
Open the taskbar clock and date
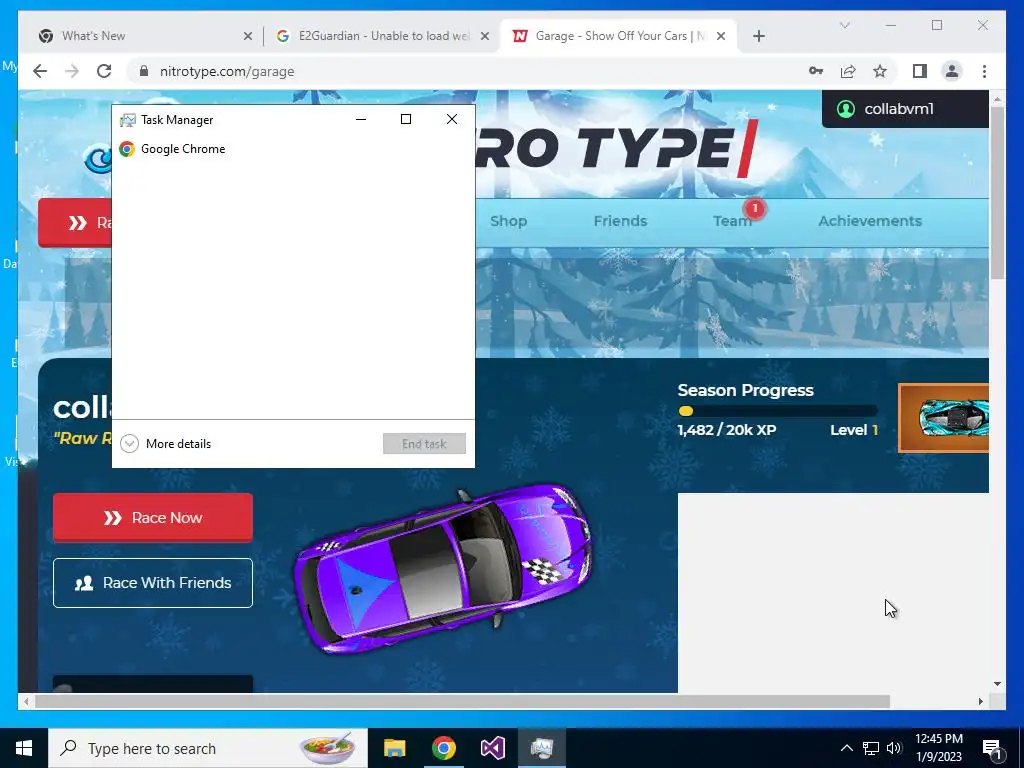point(938,748)
